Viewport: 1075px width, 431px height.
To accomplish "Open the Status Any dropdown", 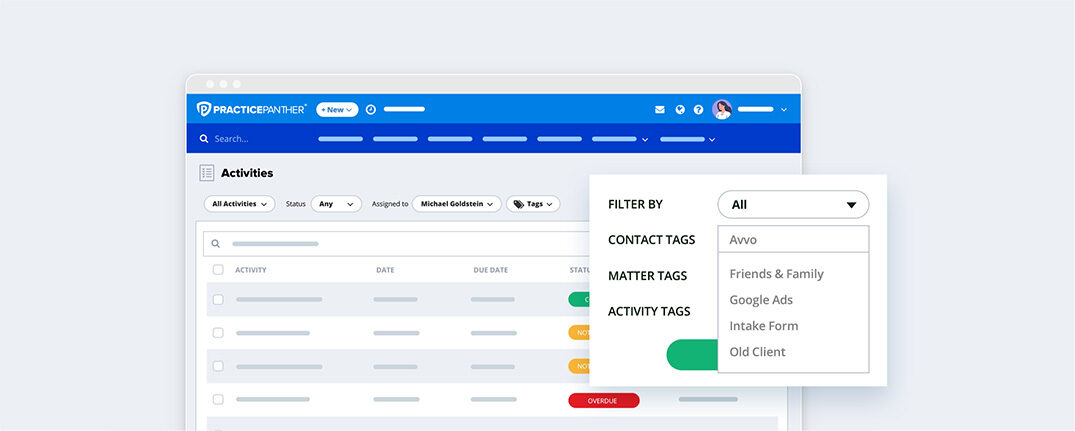I will pos(336,204).
